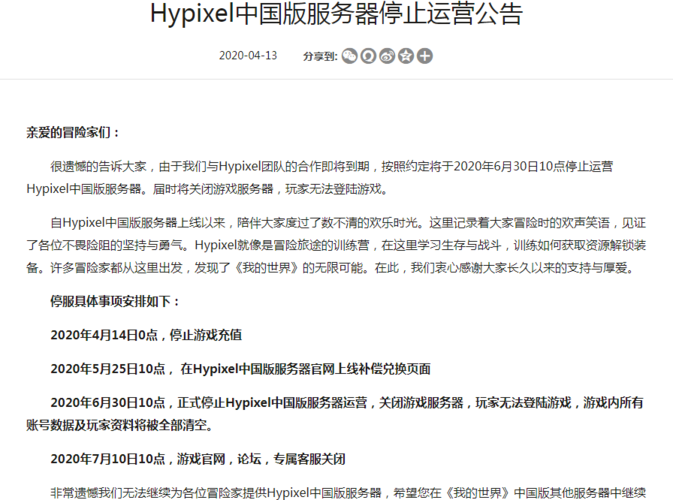This screenshot has height=500, width=673.
Task: Click 玩家无法登陆游戏 ending the first paragraph
Action: 329,188
